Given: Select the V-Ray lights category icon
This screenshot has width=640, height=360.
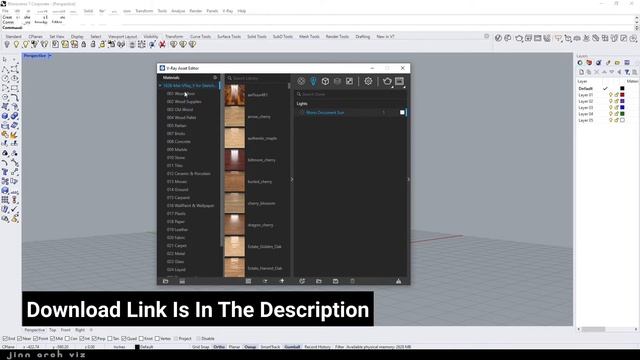Looking at the screenshot, I should (313, 81).
